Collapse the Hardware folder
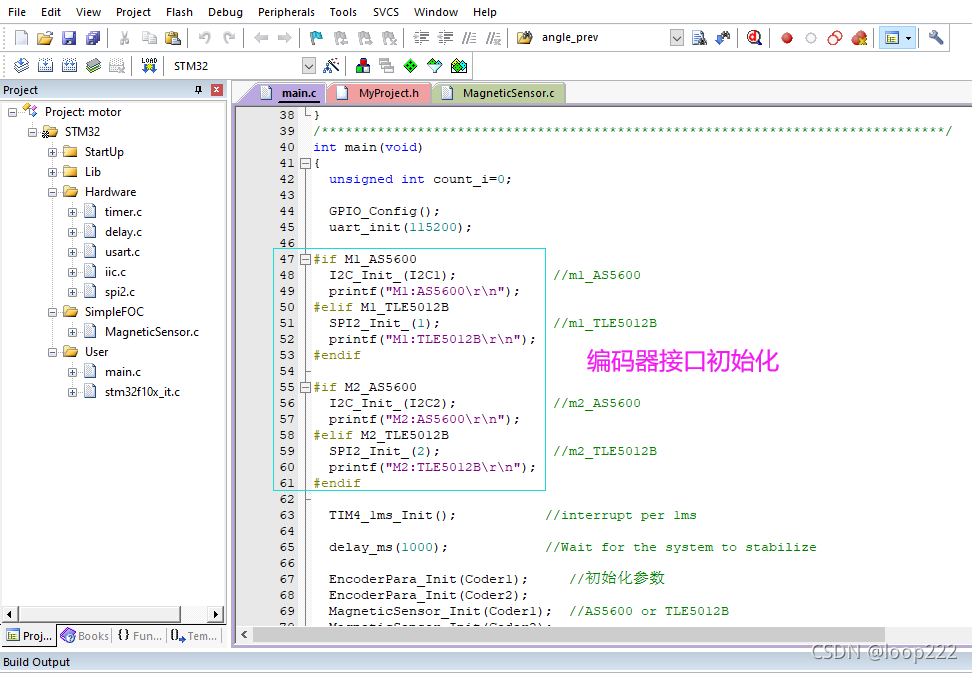This screenshot has height=673, width=972. click(x=53, y=192)
